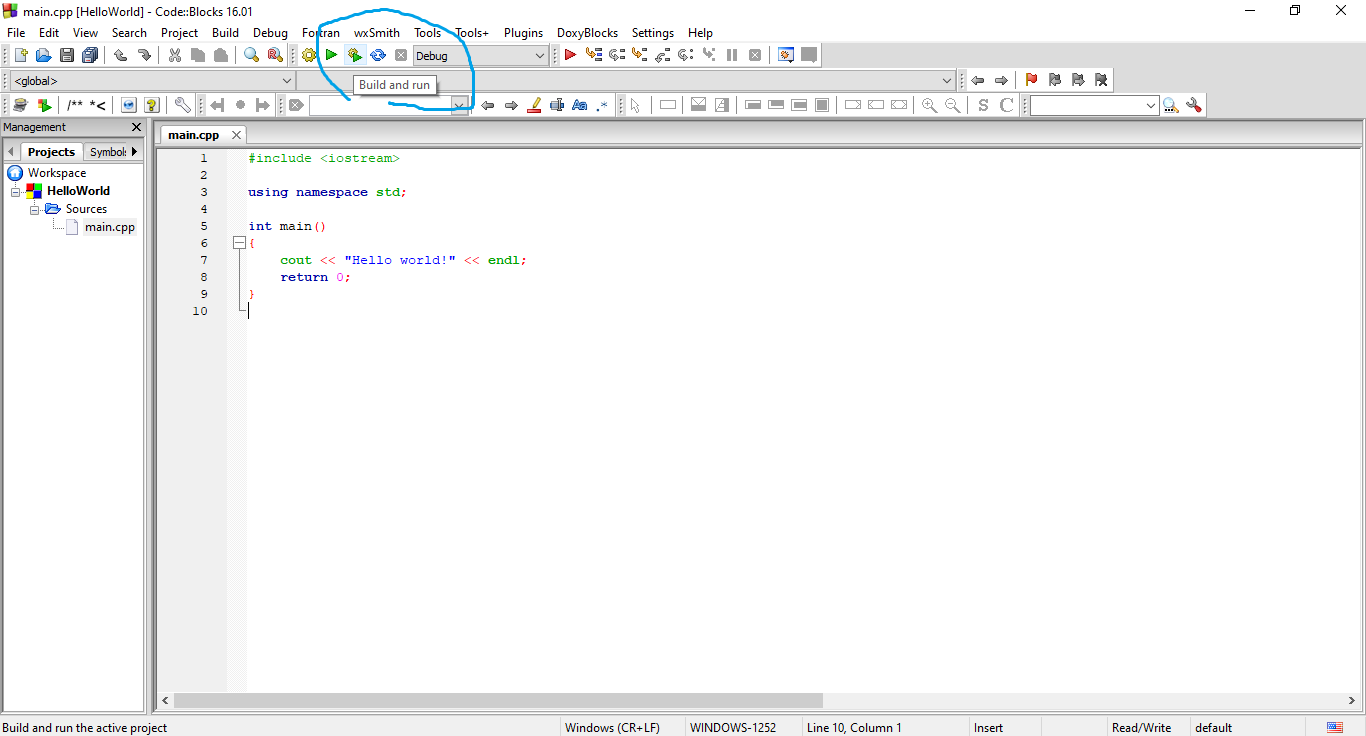Click the green Run arrow icon
1366x736 pixels.
(331, 55)
